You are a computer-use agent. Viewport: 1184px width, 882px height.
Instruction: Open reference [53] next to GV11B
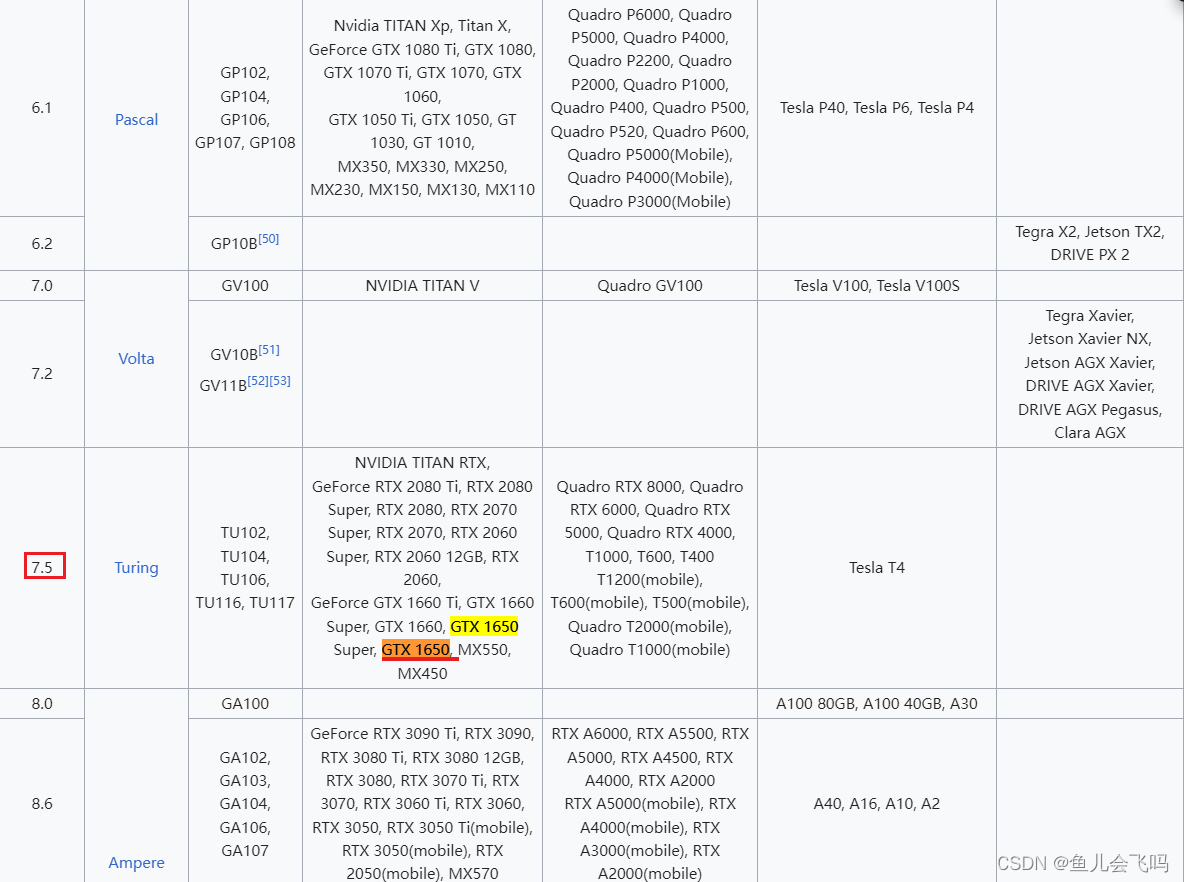(280, 381)
